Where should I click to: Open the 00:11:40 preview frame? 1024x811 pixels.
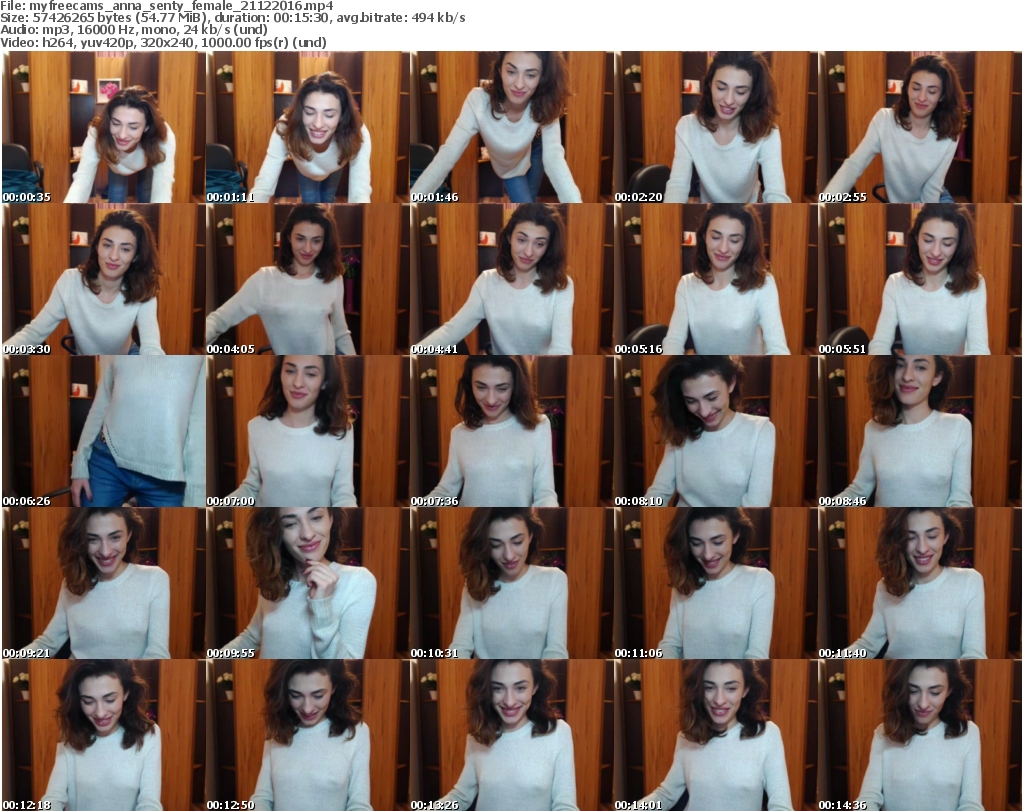(920, 584)
